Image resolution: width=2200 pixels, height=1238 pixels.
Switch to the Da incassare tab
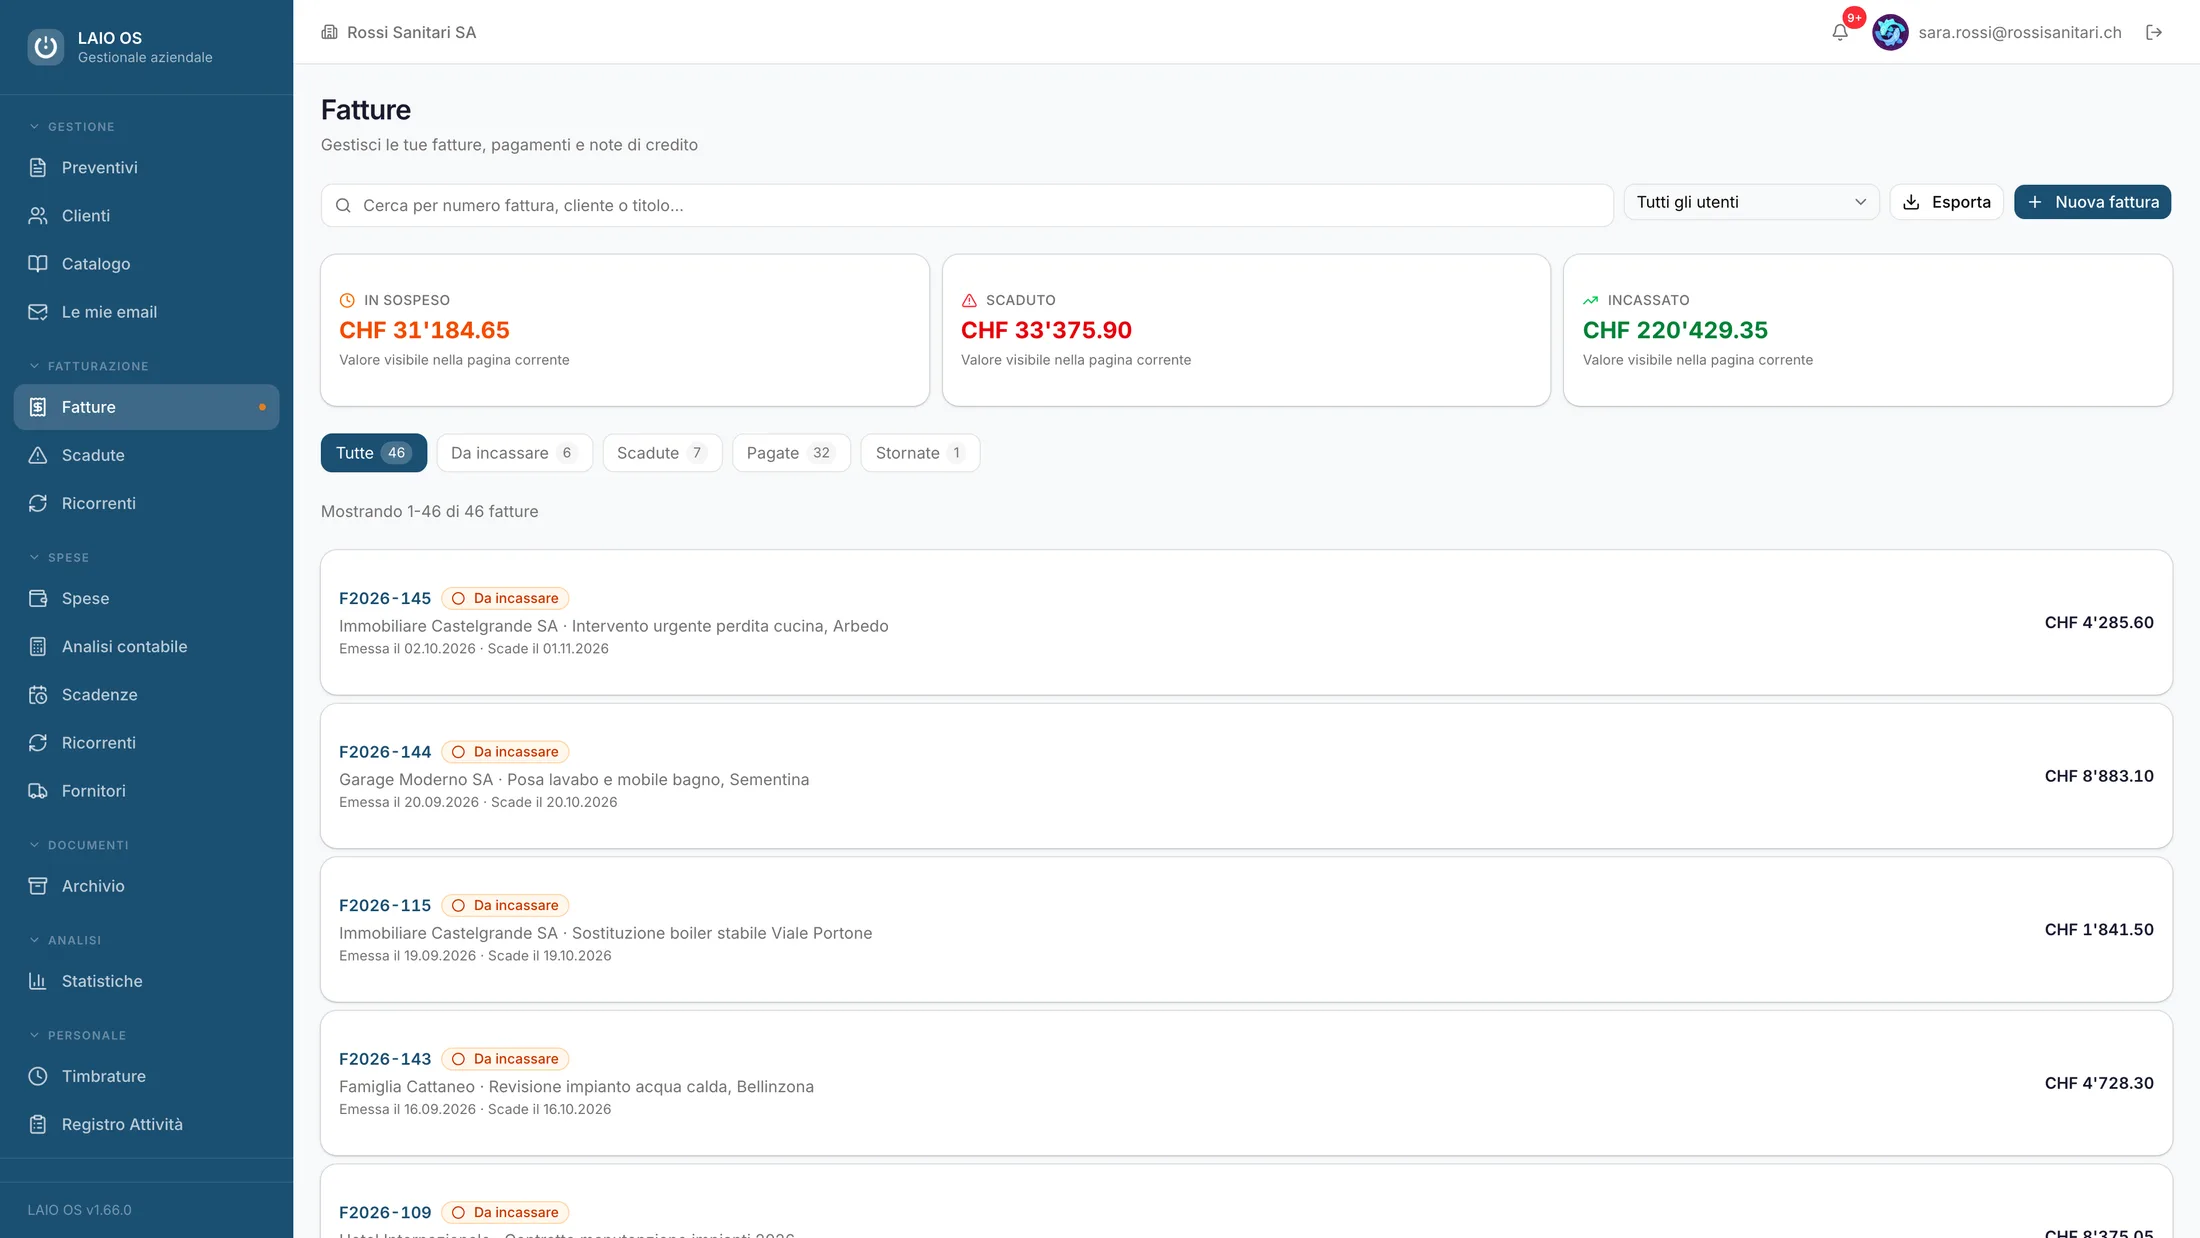(514, 453)
